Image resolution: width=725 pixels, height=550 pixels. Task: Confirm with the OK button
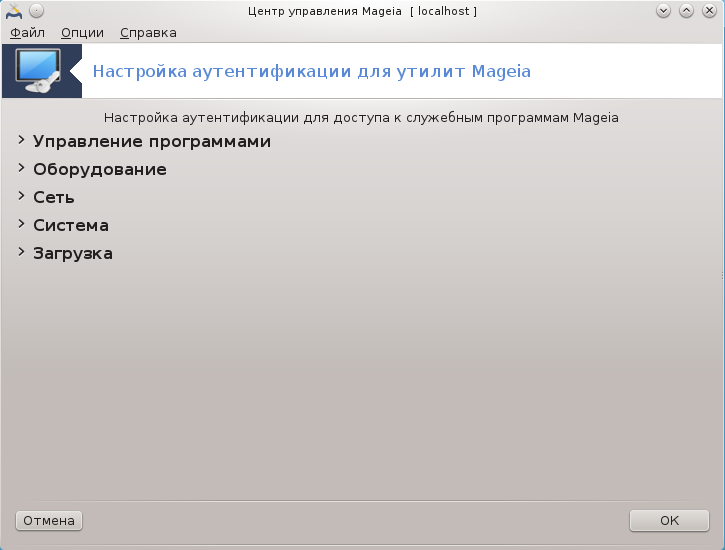click(669, 520)
